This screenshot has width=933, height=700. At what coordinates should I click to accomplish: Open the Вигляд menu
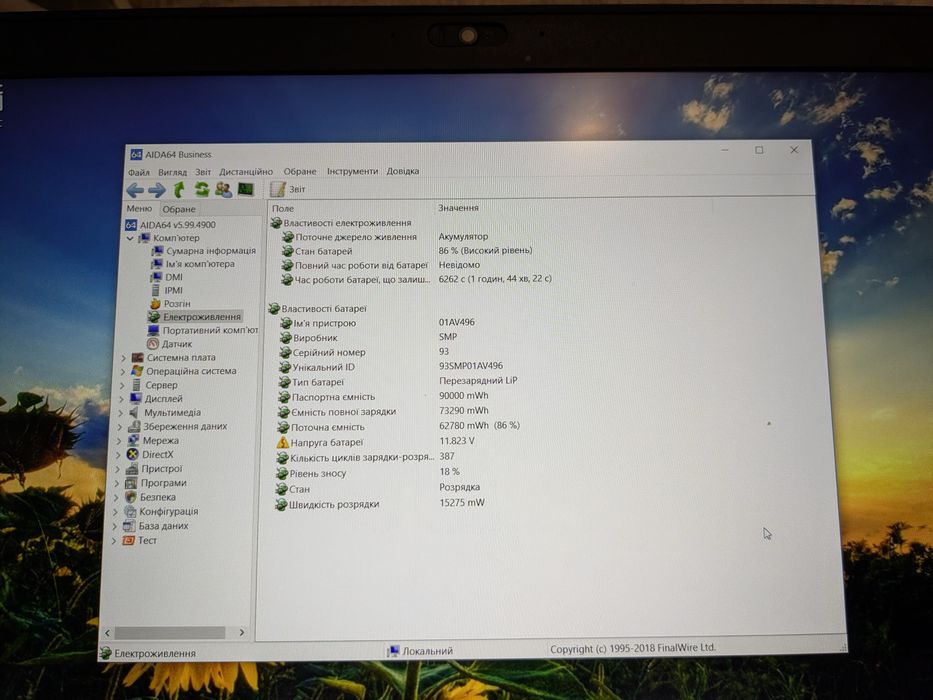(x=173, y=172)
